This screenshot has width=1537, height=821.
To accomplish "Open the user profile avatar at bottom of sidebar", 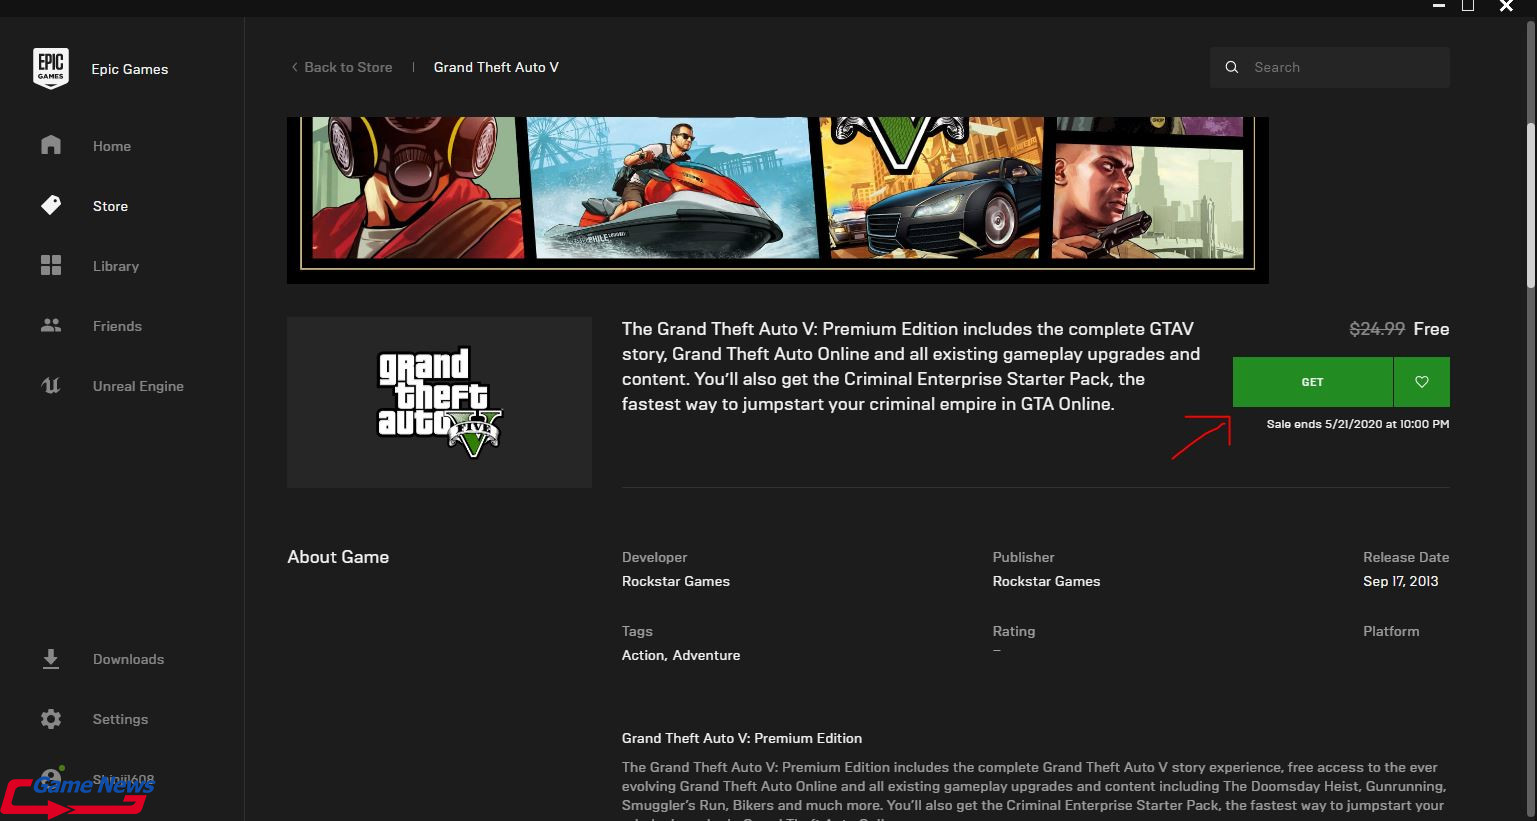I will pyautogui.click(x=51, y=779).
